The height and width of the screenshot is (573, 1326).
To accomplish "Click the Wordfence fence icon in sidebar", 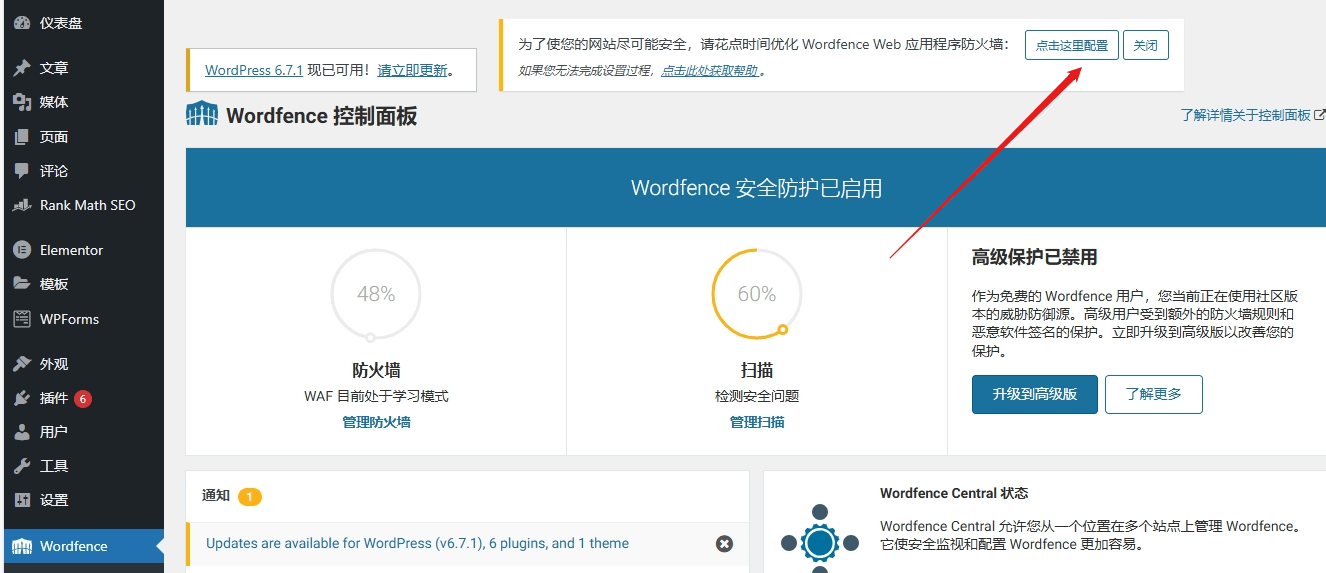I will point(22,546).
